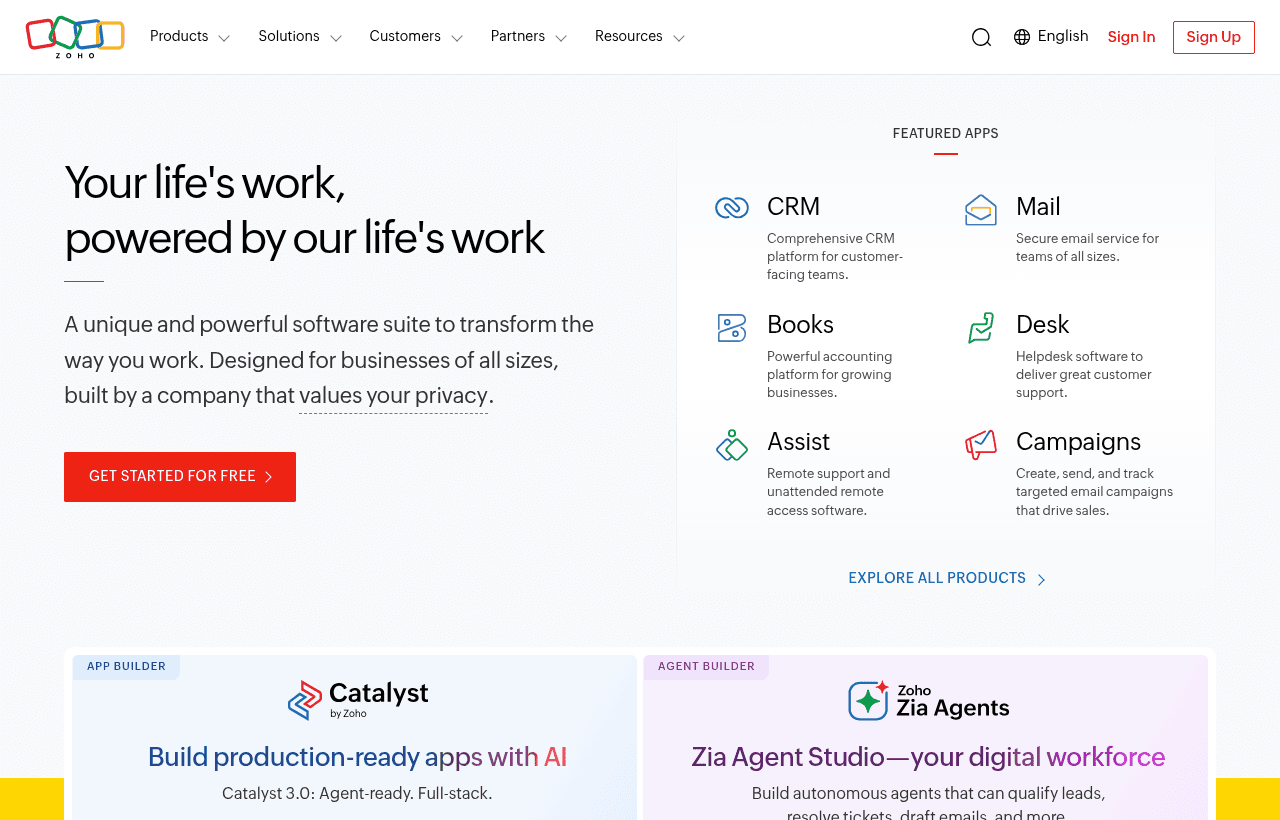
Task: Click the Books app icon
Action: pyautogui.click(x=732, y=327)
